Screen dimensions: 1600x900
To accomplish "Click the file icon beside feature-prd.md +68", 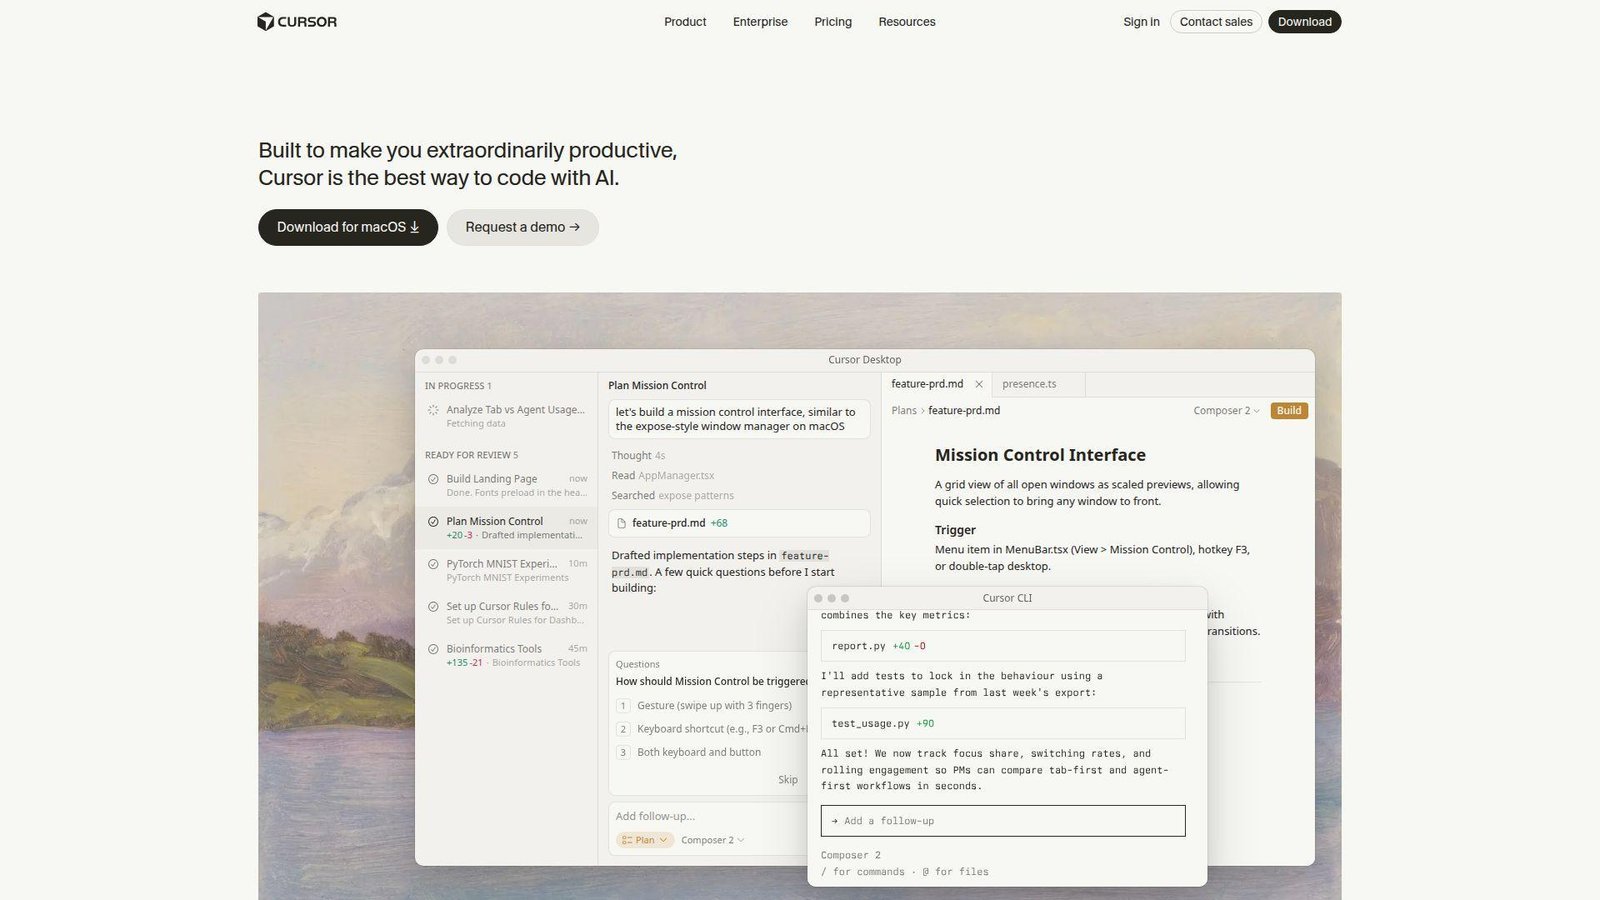I will click(x=622, y=523).
